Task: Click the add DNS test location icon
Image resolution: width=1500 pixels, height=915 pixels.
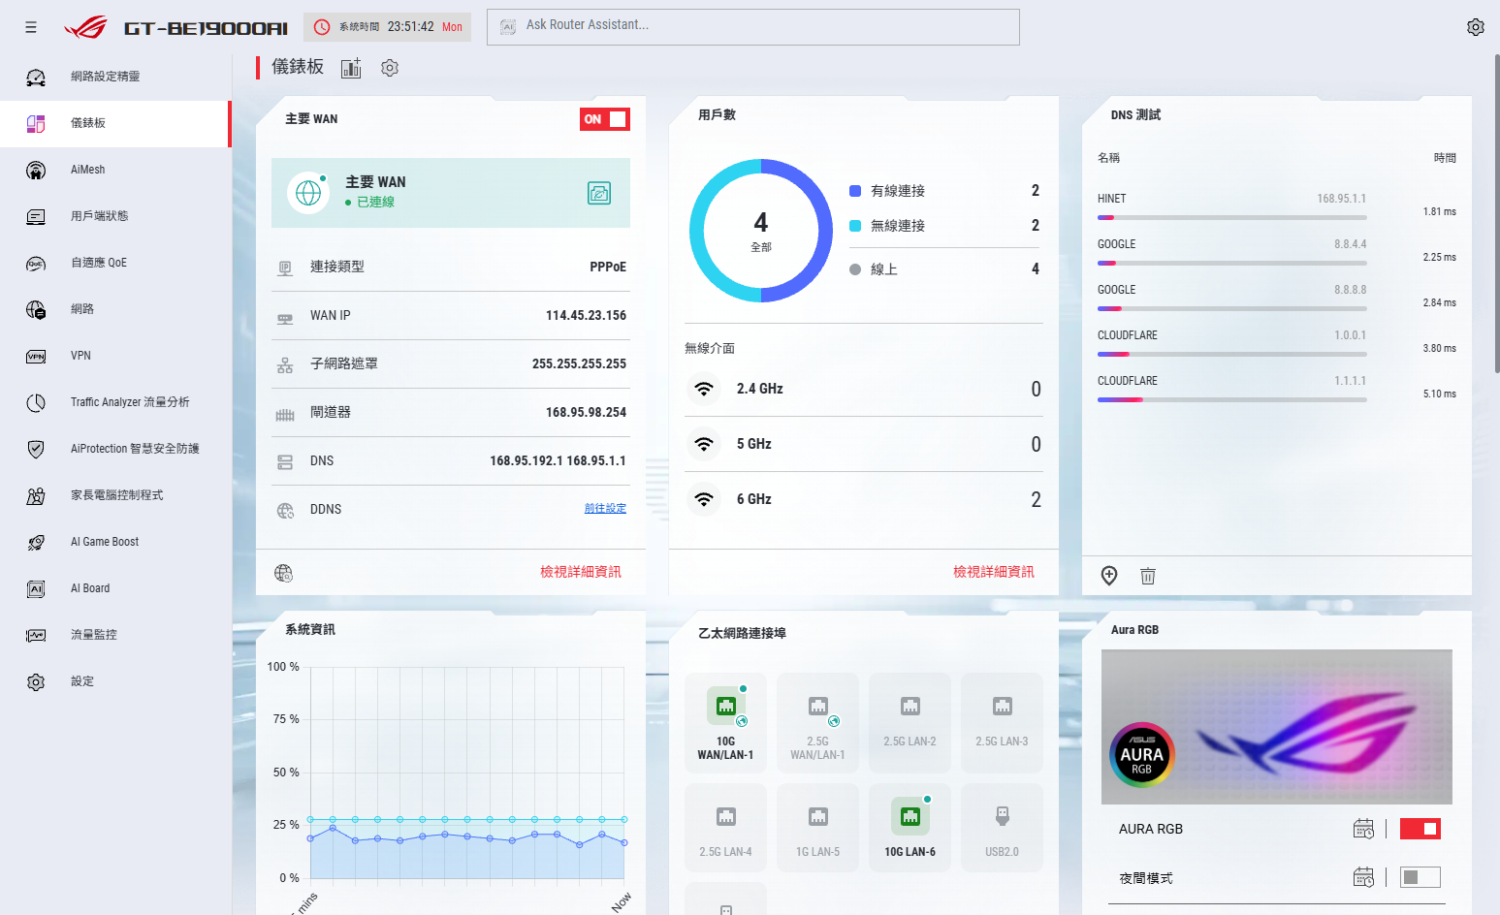Action: tap(1109, 575)
